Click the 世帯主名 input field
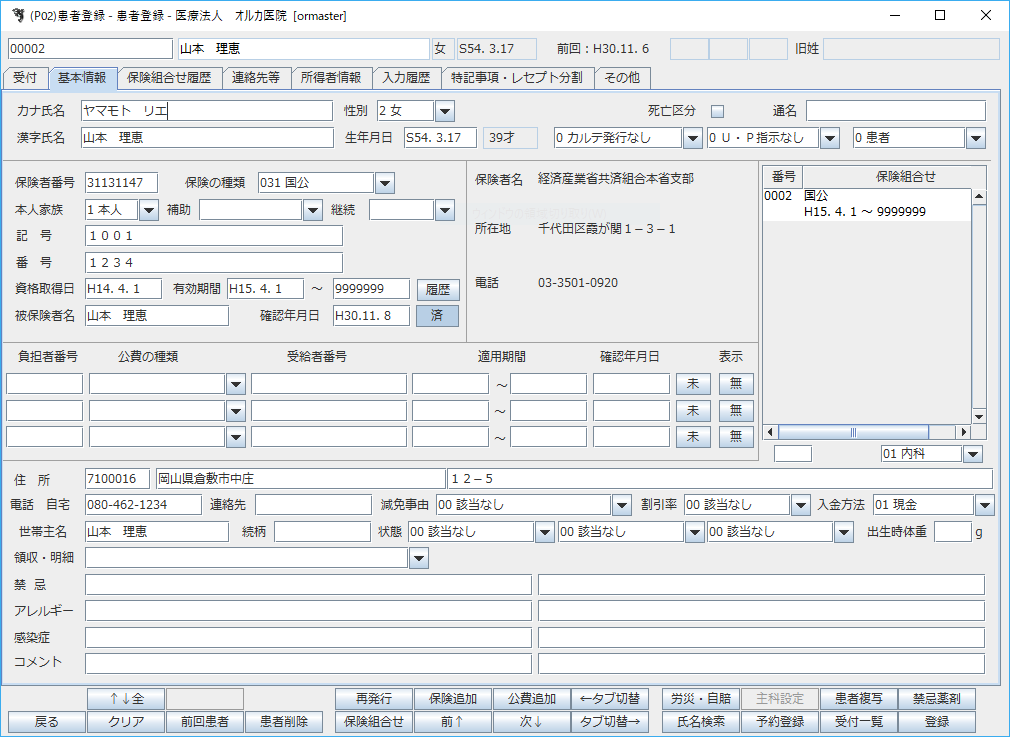This screenshot has width=1010, height=737. [x=157, y=531]
